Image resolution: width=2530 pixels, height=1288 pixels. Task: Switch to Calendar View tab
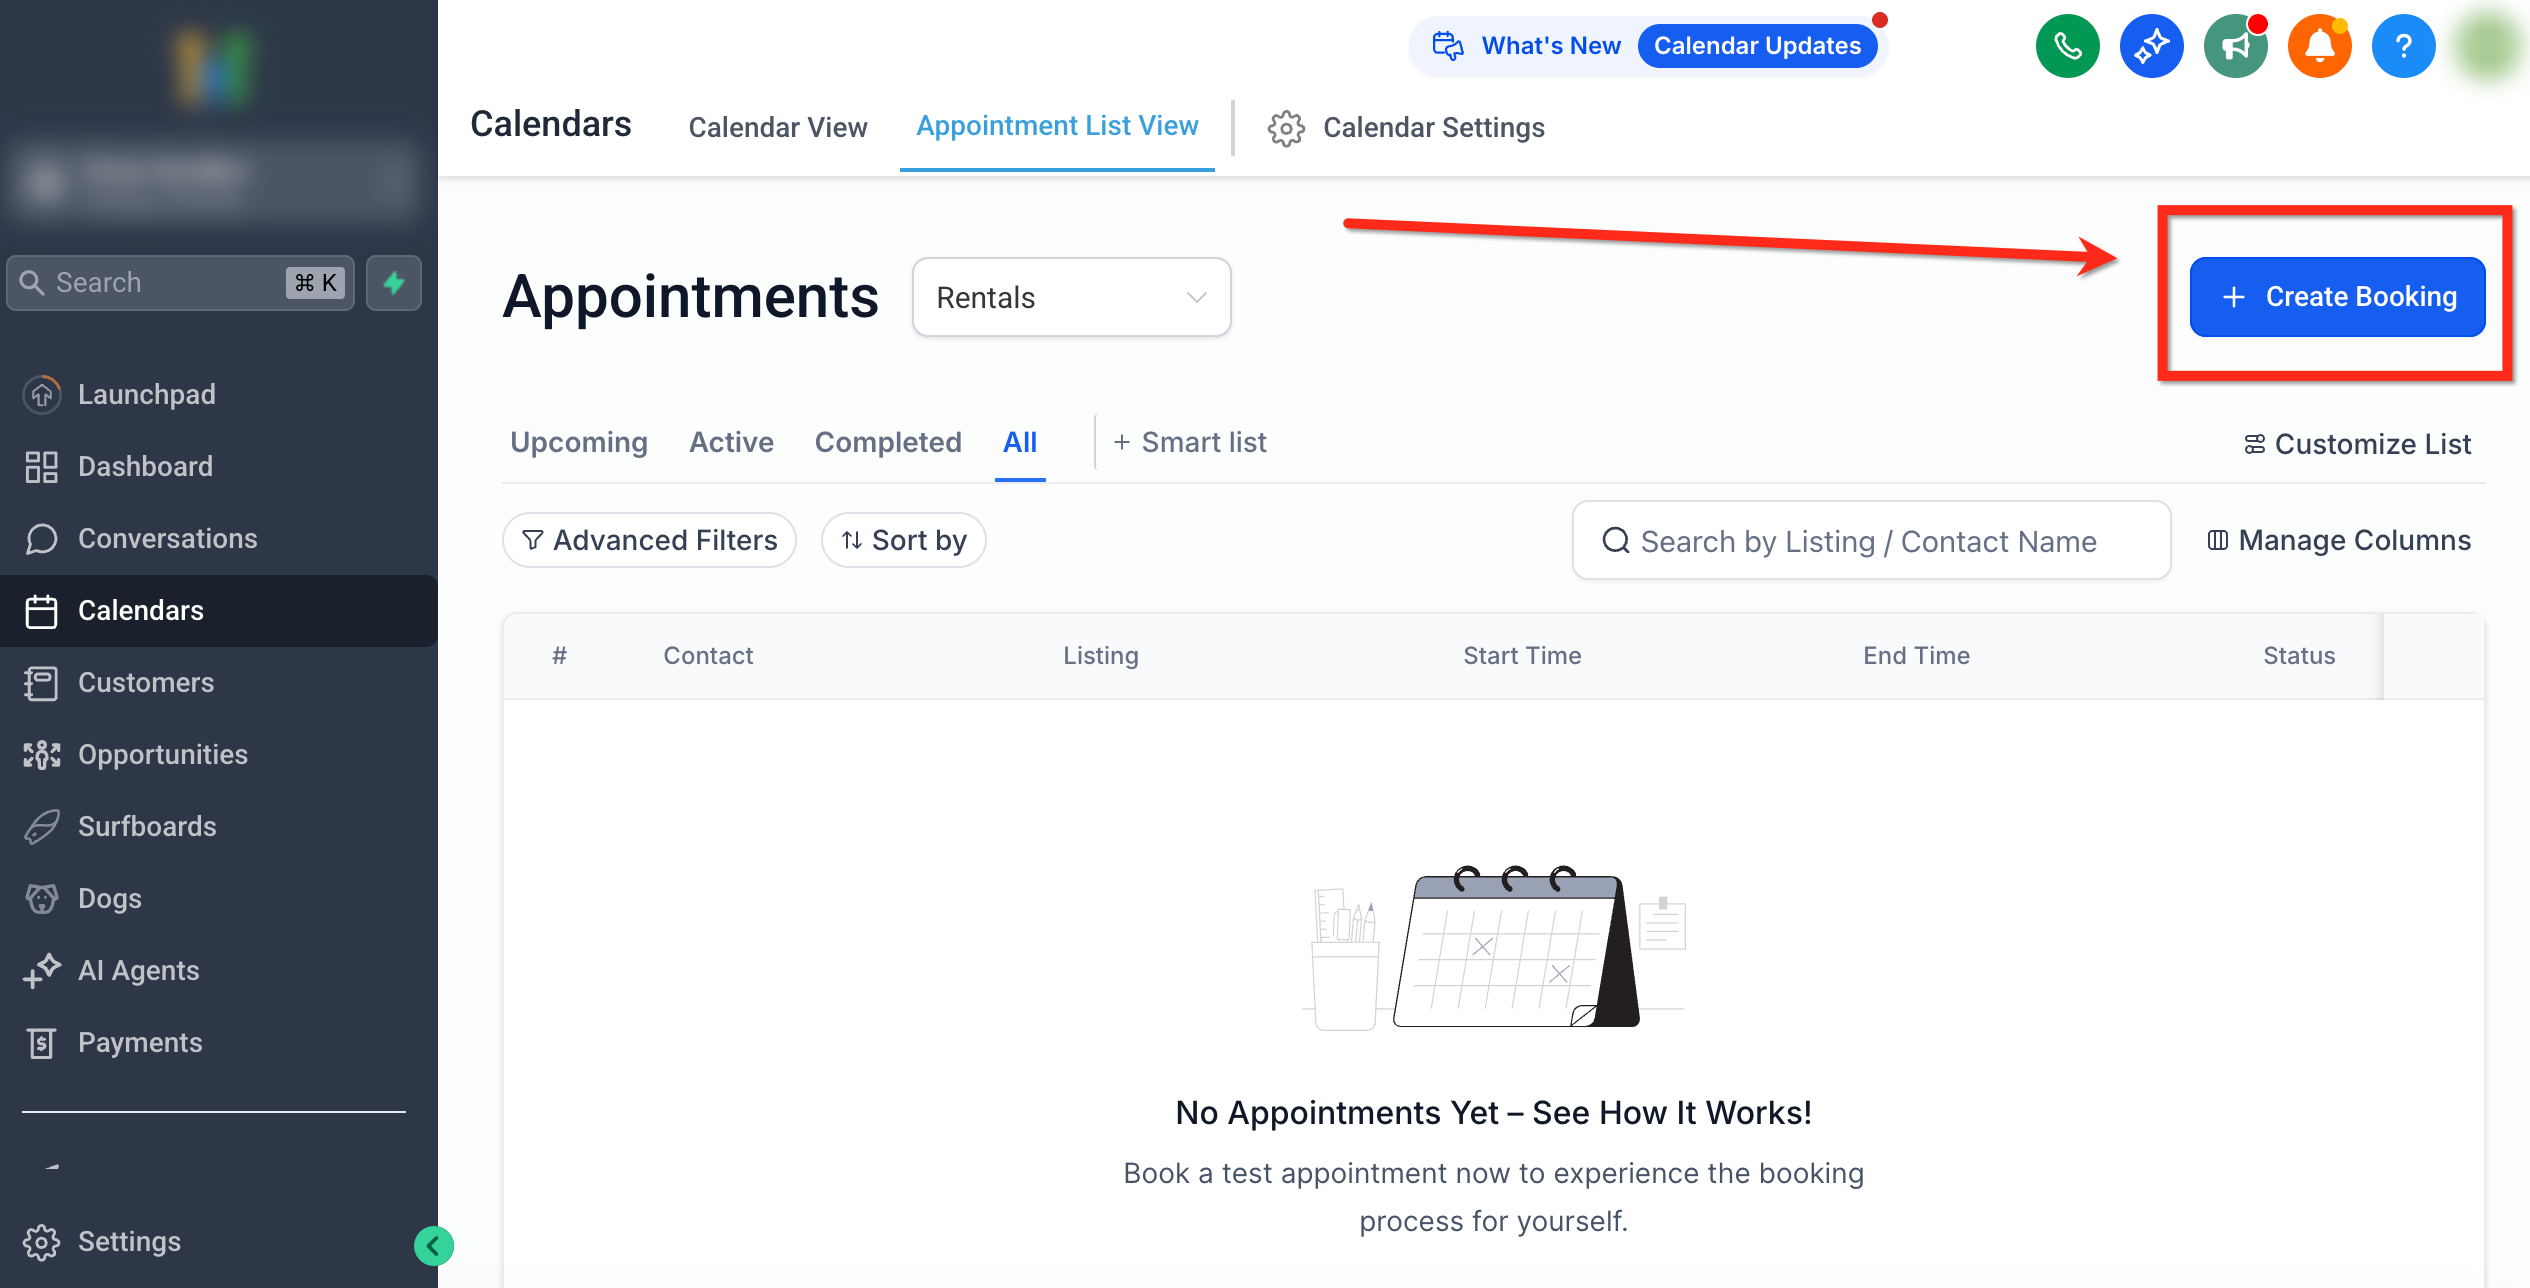[x=777, y=128]
